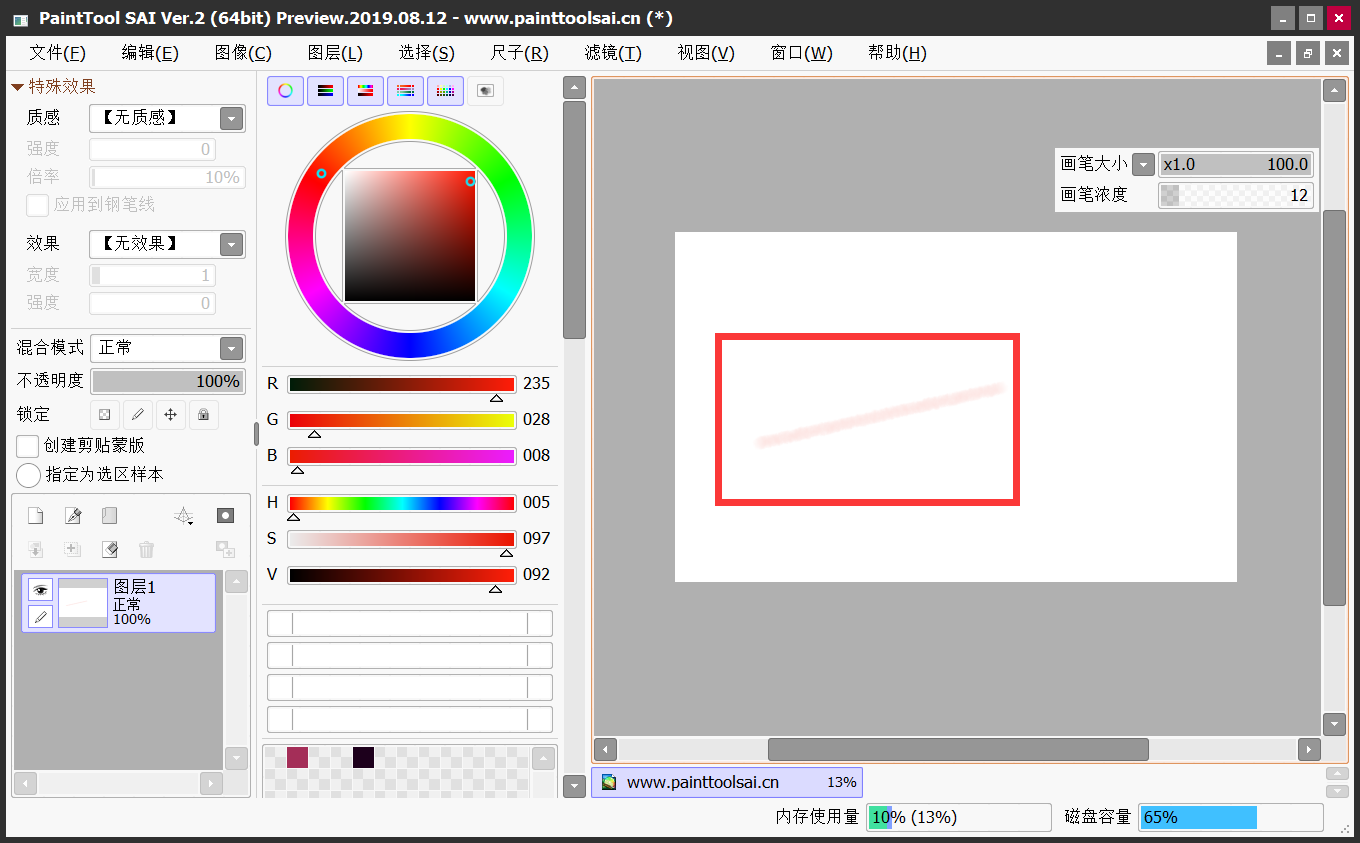Click the apply layer mask icon
The image size is (1360, 843).
coord(225,549)
